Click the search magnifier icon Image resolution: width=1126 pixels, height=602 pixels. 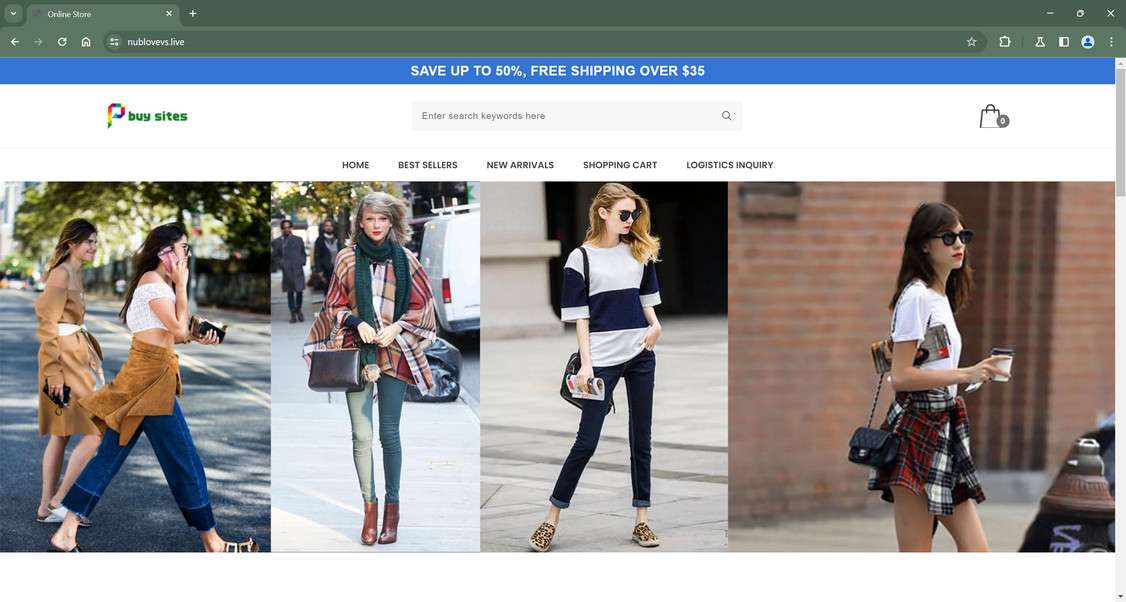coord(727,116)
